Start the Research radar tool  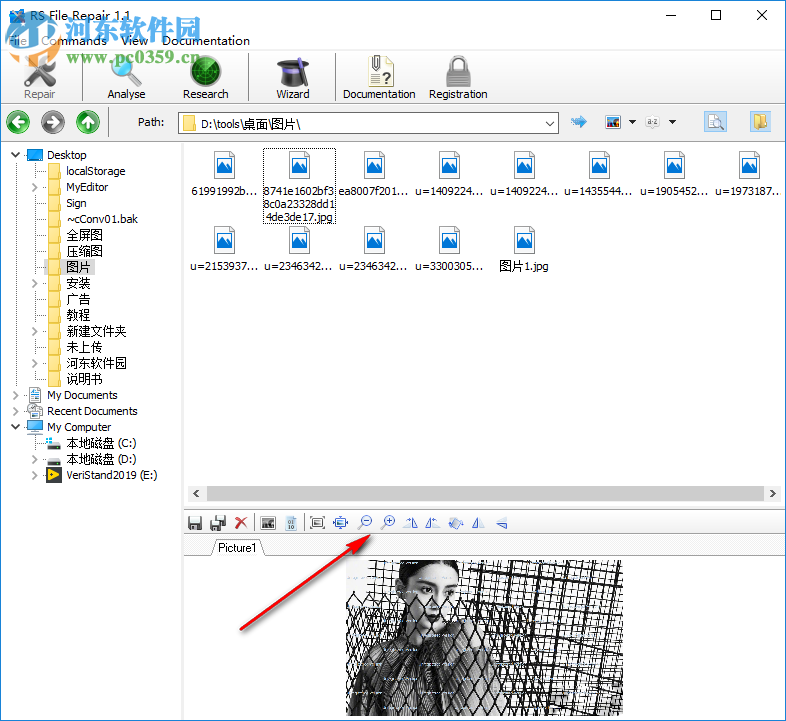(x=206, y=78)
